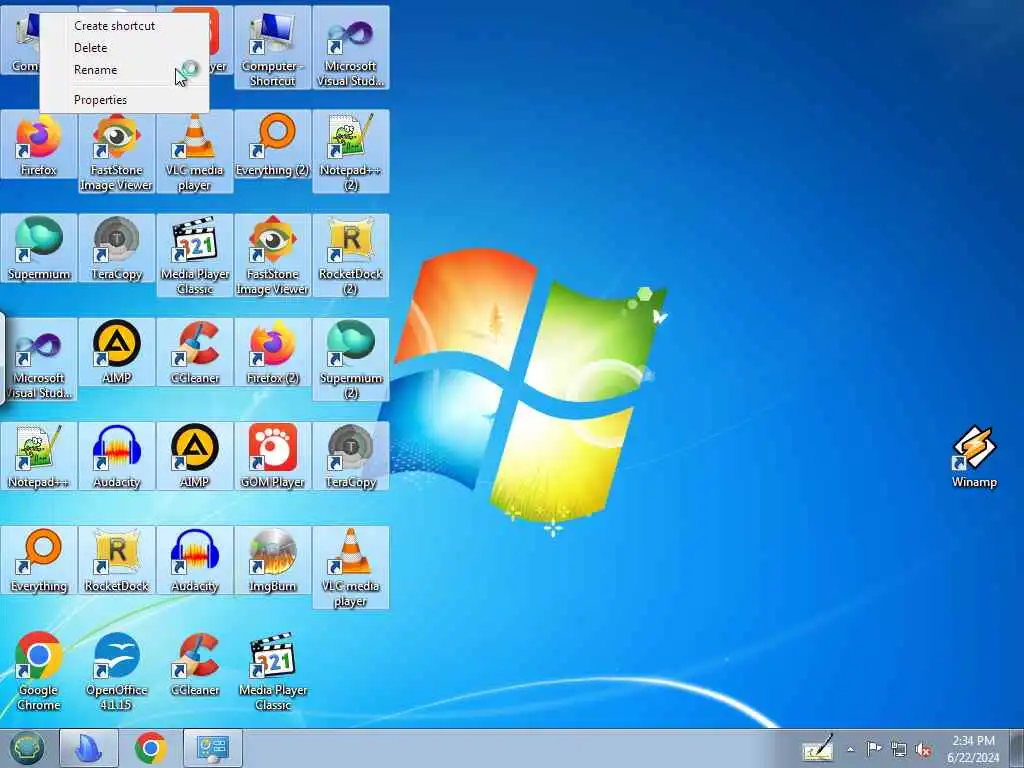
Task: Open Action Center flag tray icon
Action: coord(874,749)
